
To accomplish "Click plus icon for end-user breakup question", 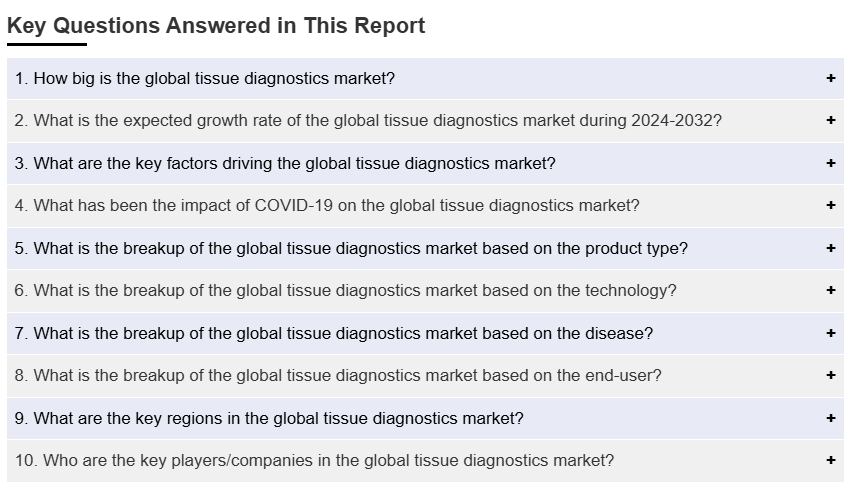I will point(830,375).
